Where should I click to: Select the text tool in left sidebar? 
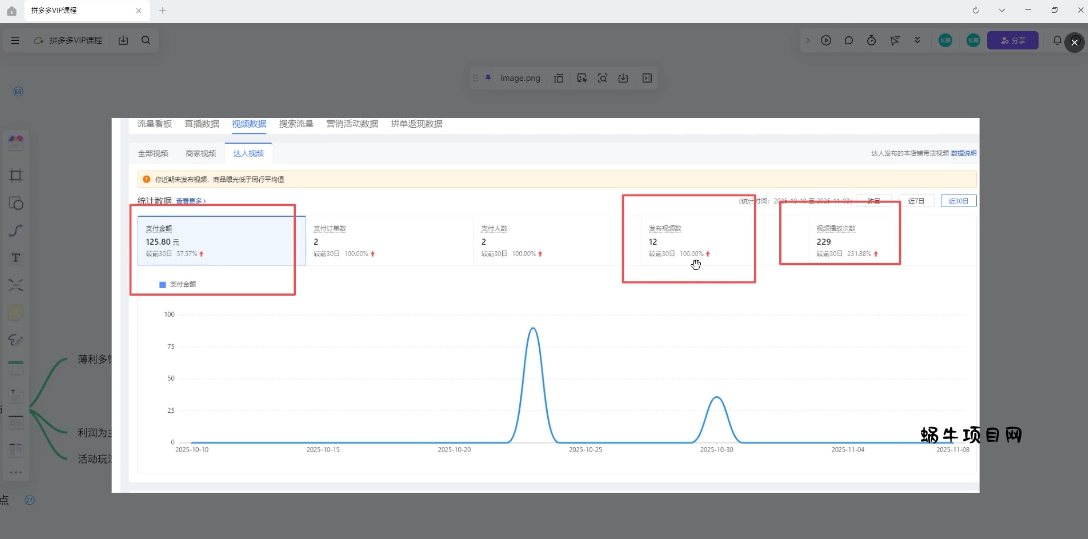point(16,258)
